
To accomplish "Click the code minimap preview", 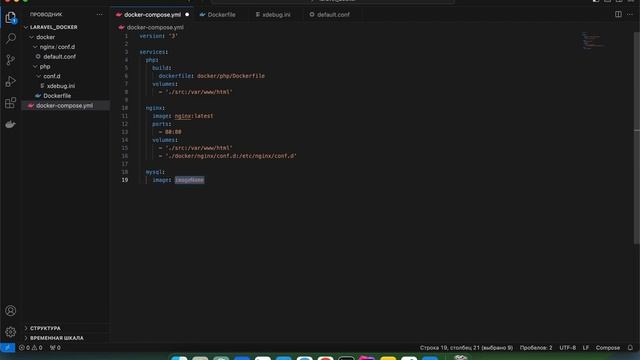I will tap(592, 40).
